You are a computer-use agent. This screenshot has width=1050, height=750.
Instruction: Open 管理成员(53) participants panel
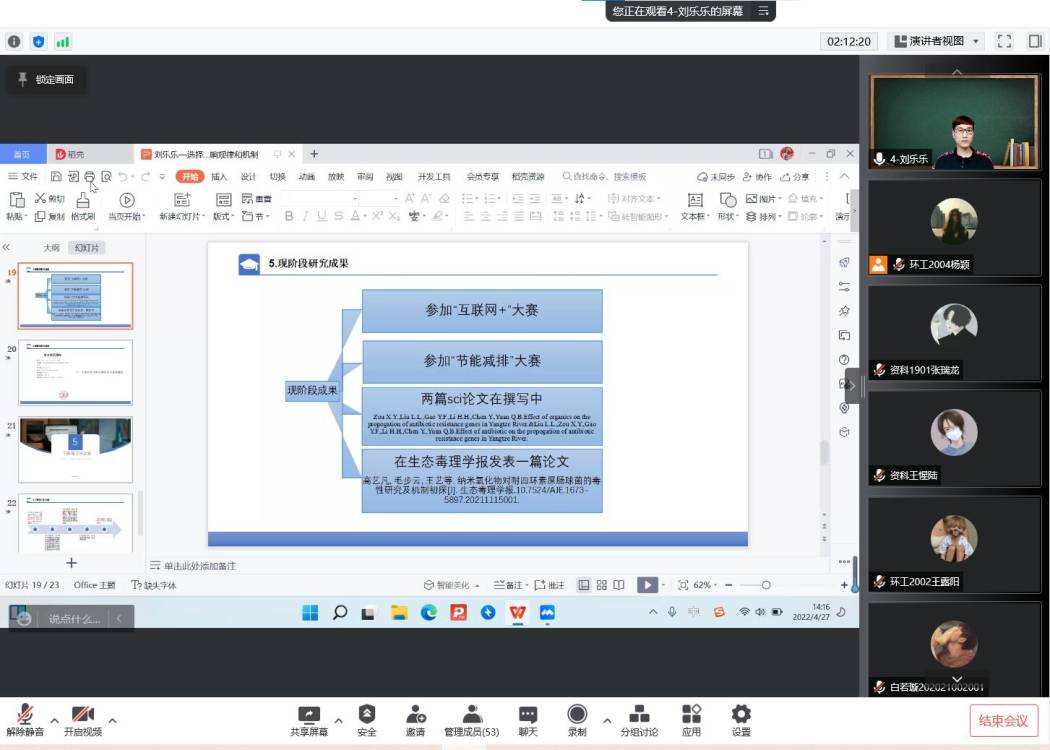[472, 720]
